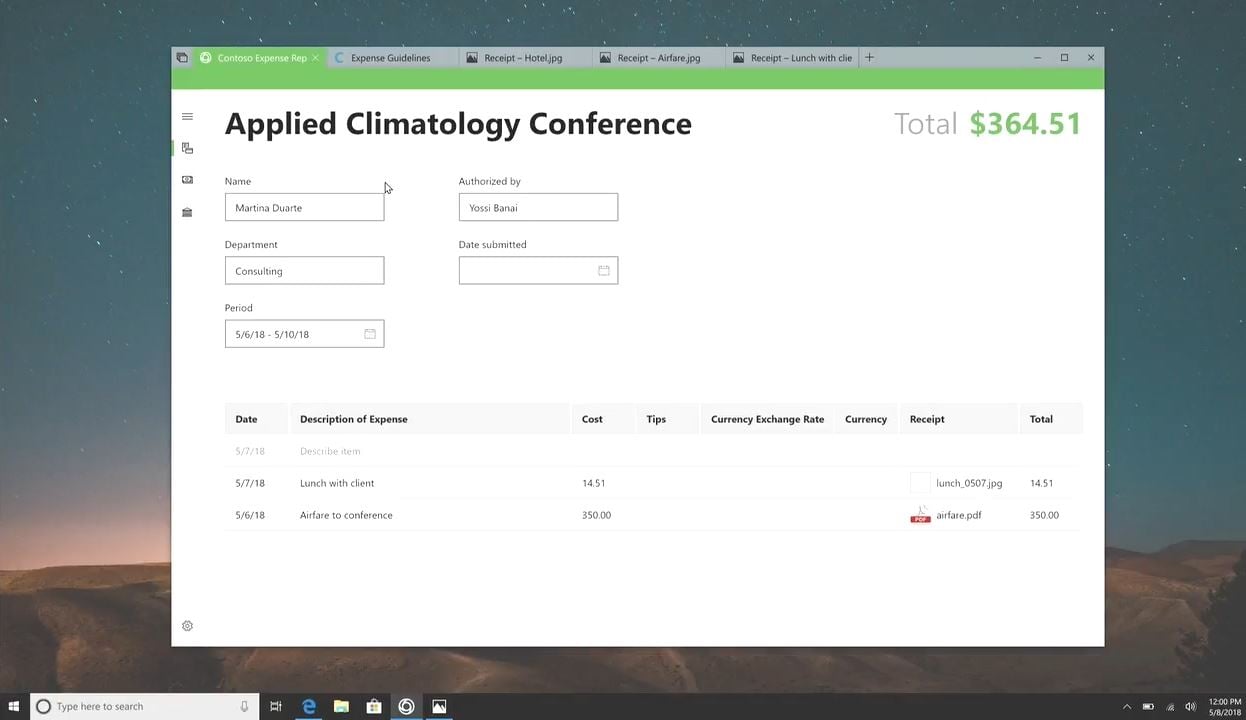
Task: Click Contoso app icon in taskbar
Action: tap(406, 706)
